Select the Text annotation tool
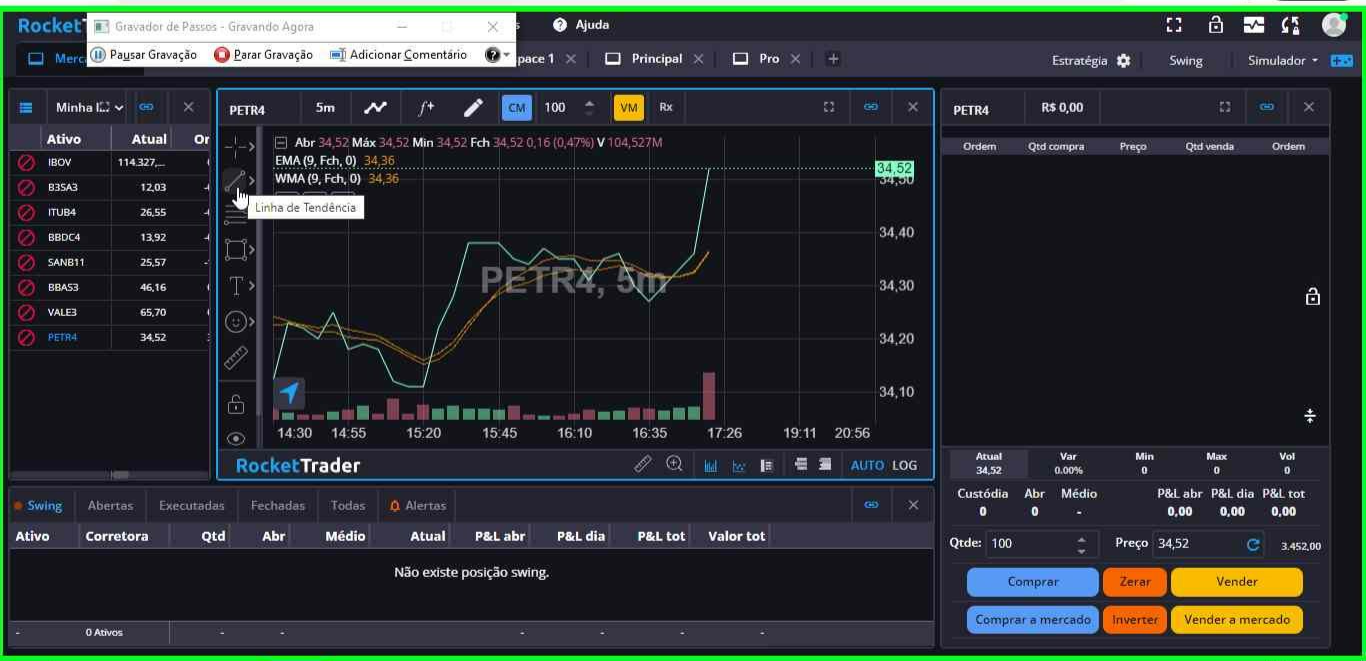1366x661 pixels. [x=236, y=286]
